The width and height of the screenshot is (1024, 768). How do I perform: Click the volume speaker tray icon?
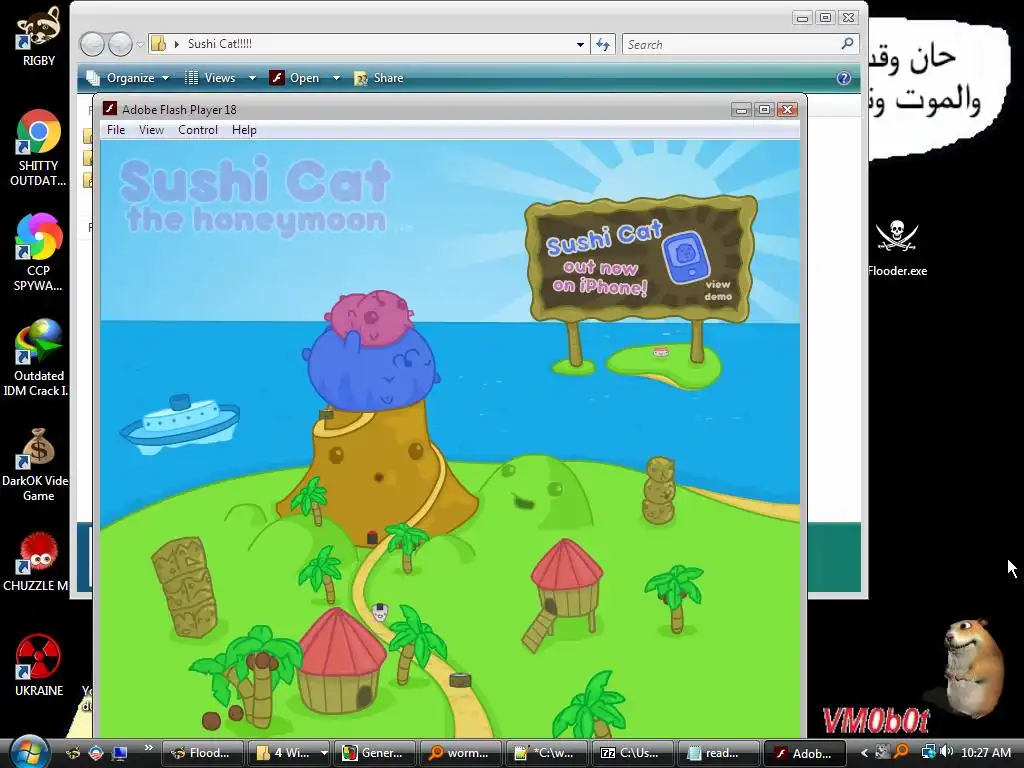(x=946, y=752)
